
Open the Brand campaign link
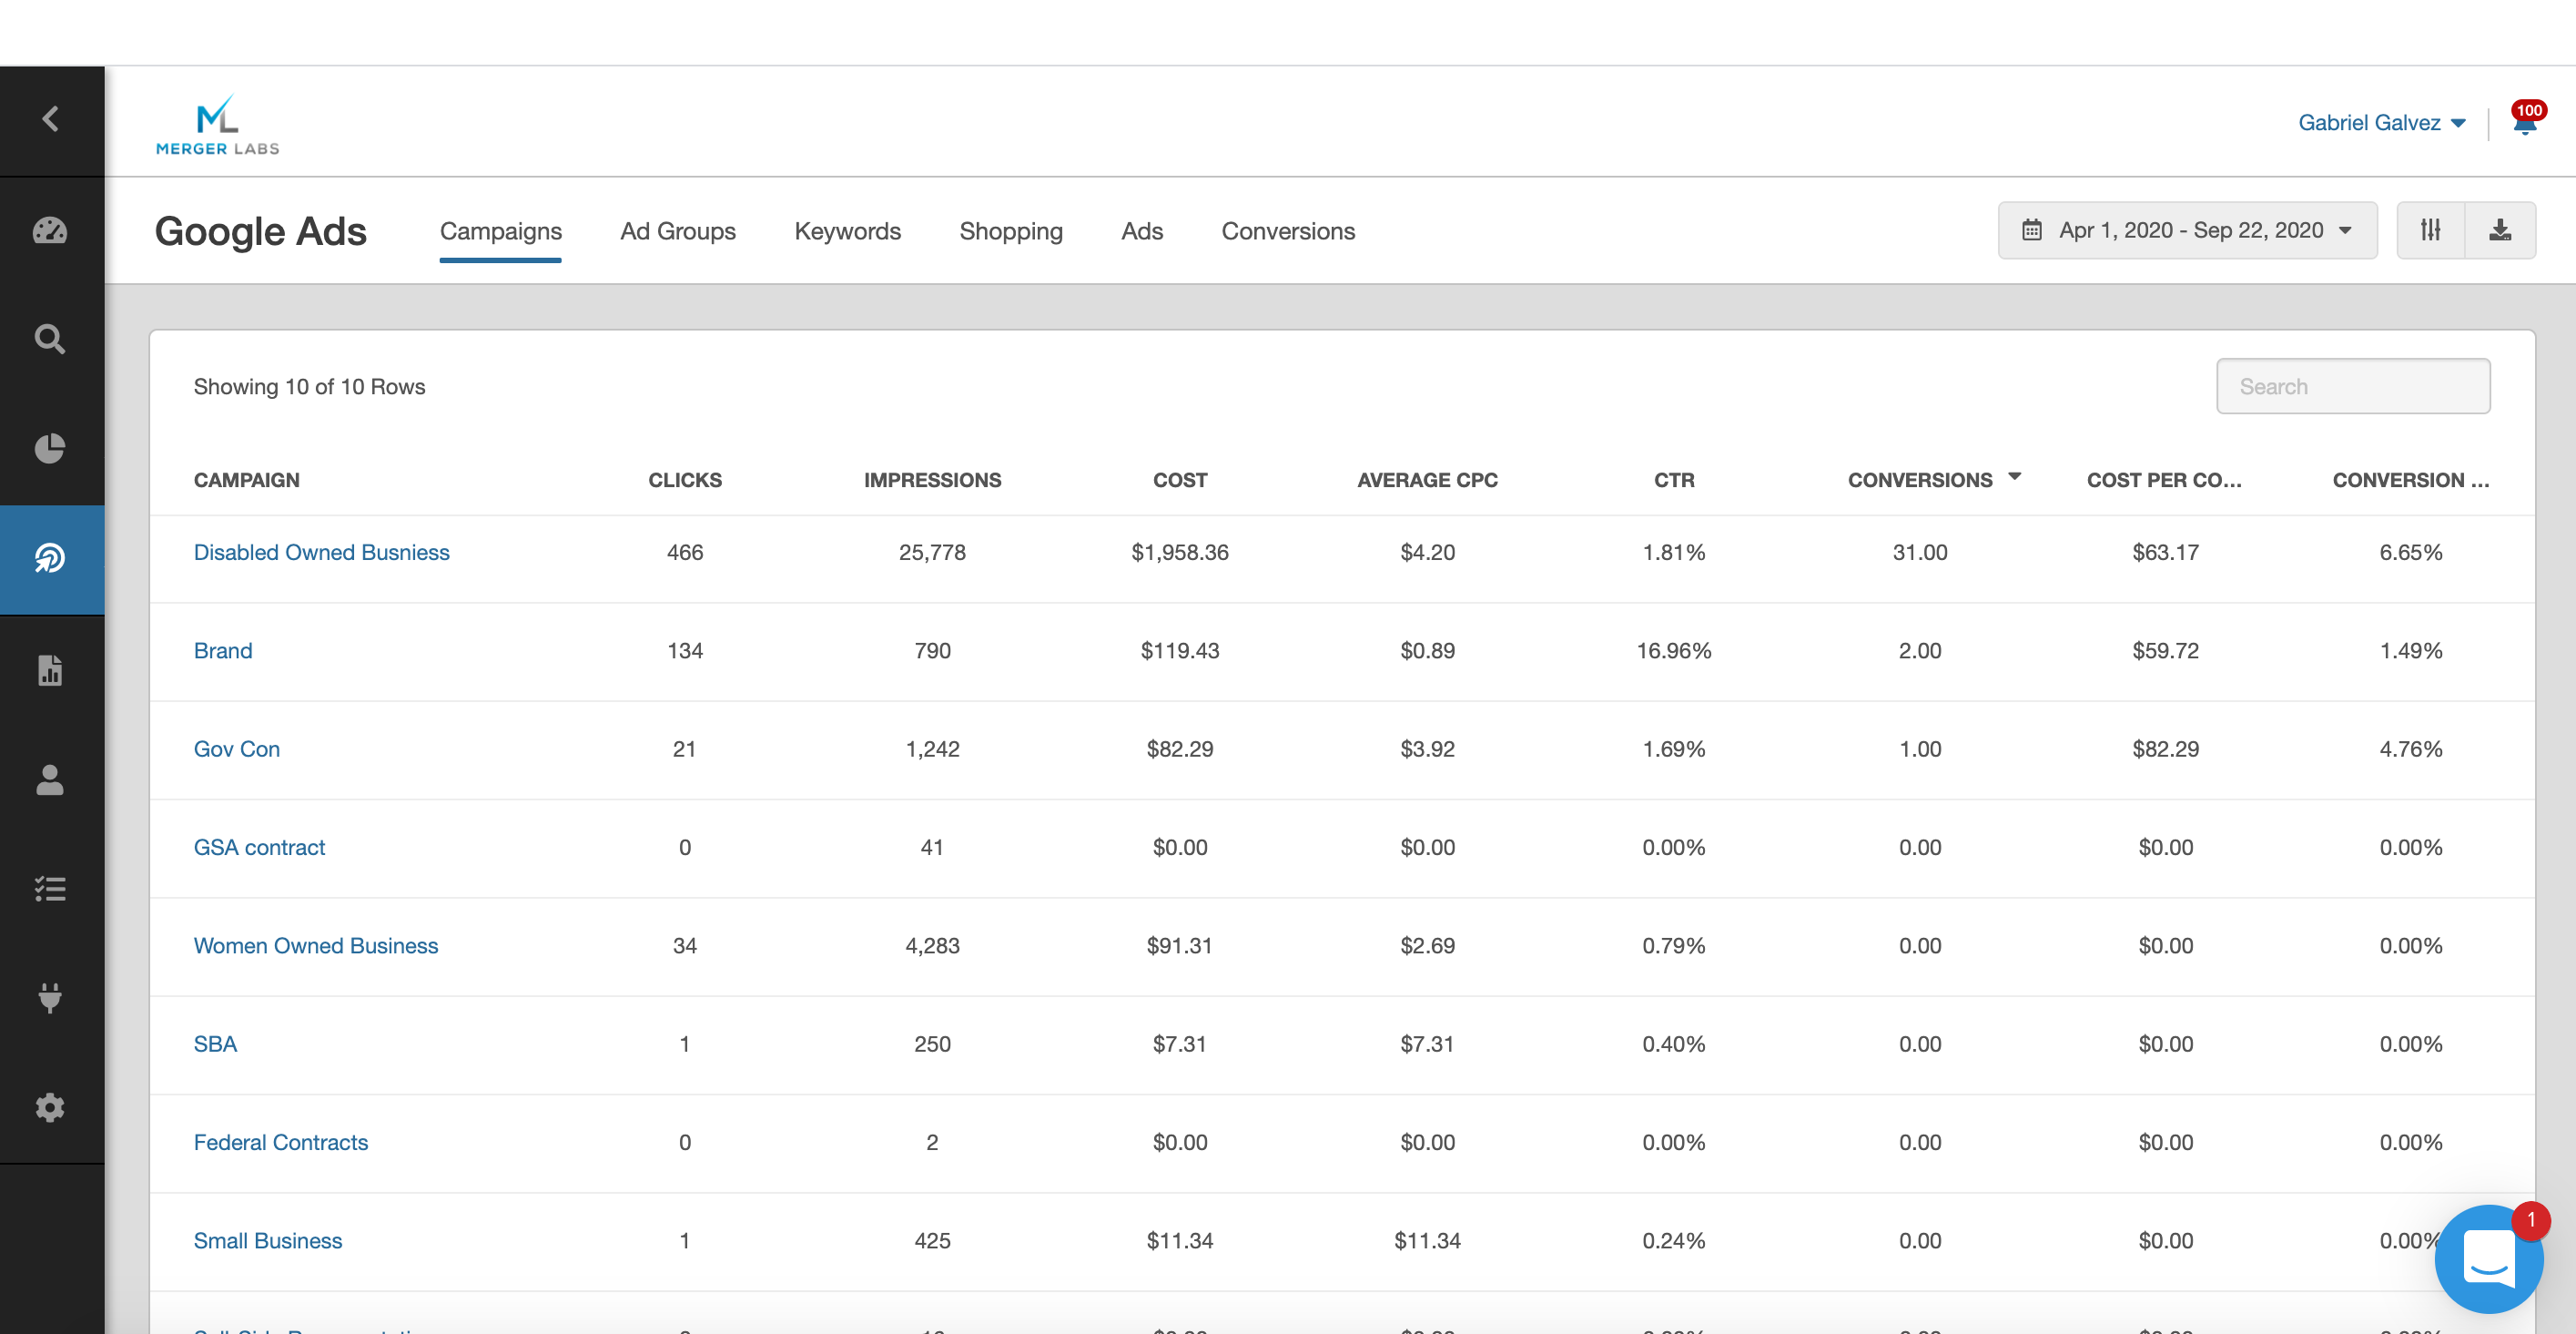pos(223,650)
